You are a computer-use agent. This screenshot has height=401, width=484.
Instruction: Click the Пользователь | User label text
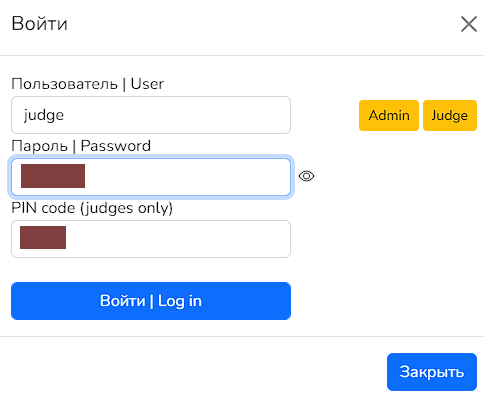(88, 84)
